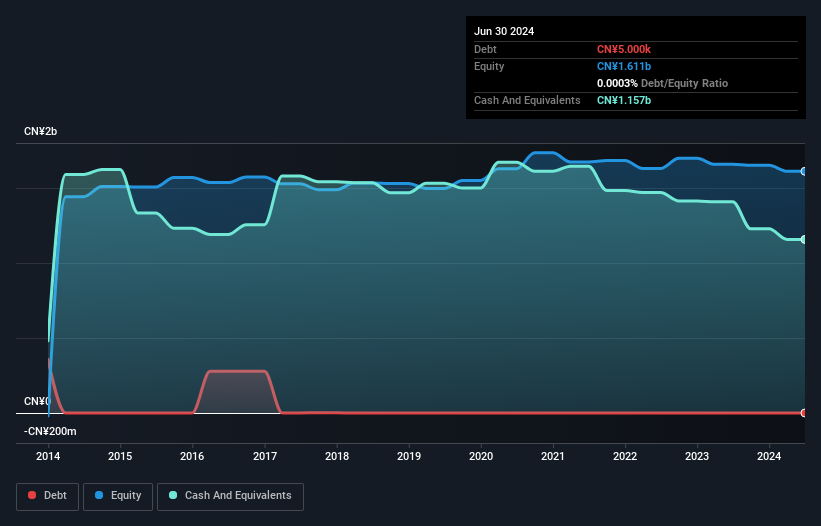Toggle the Equity series legend button

[118, 496]
